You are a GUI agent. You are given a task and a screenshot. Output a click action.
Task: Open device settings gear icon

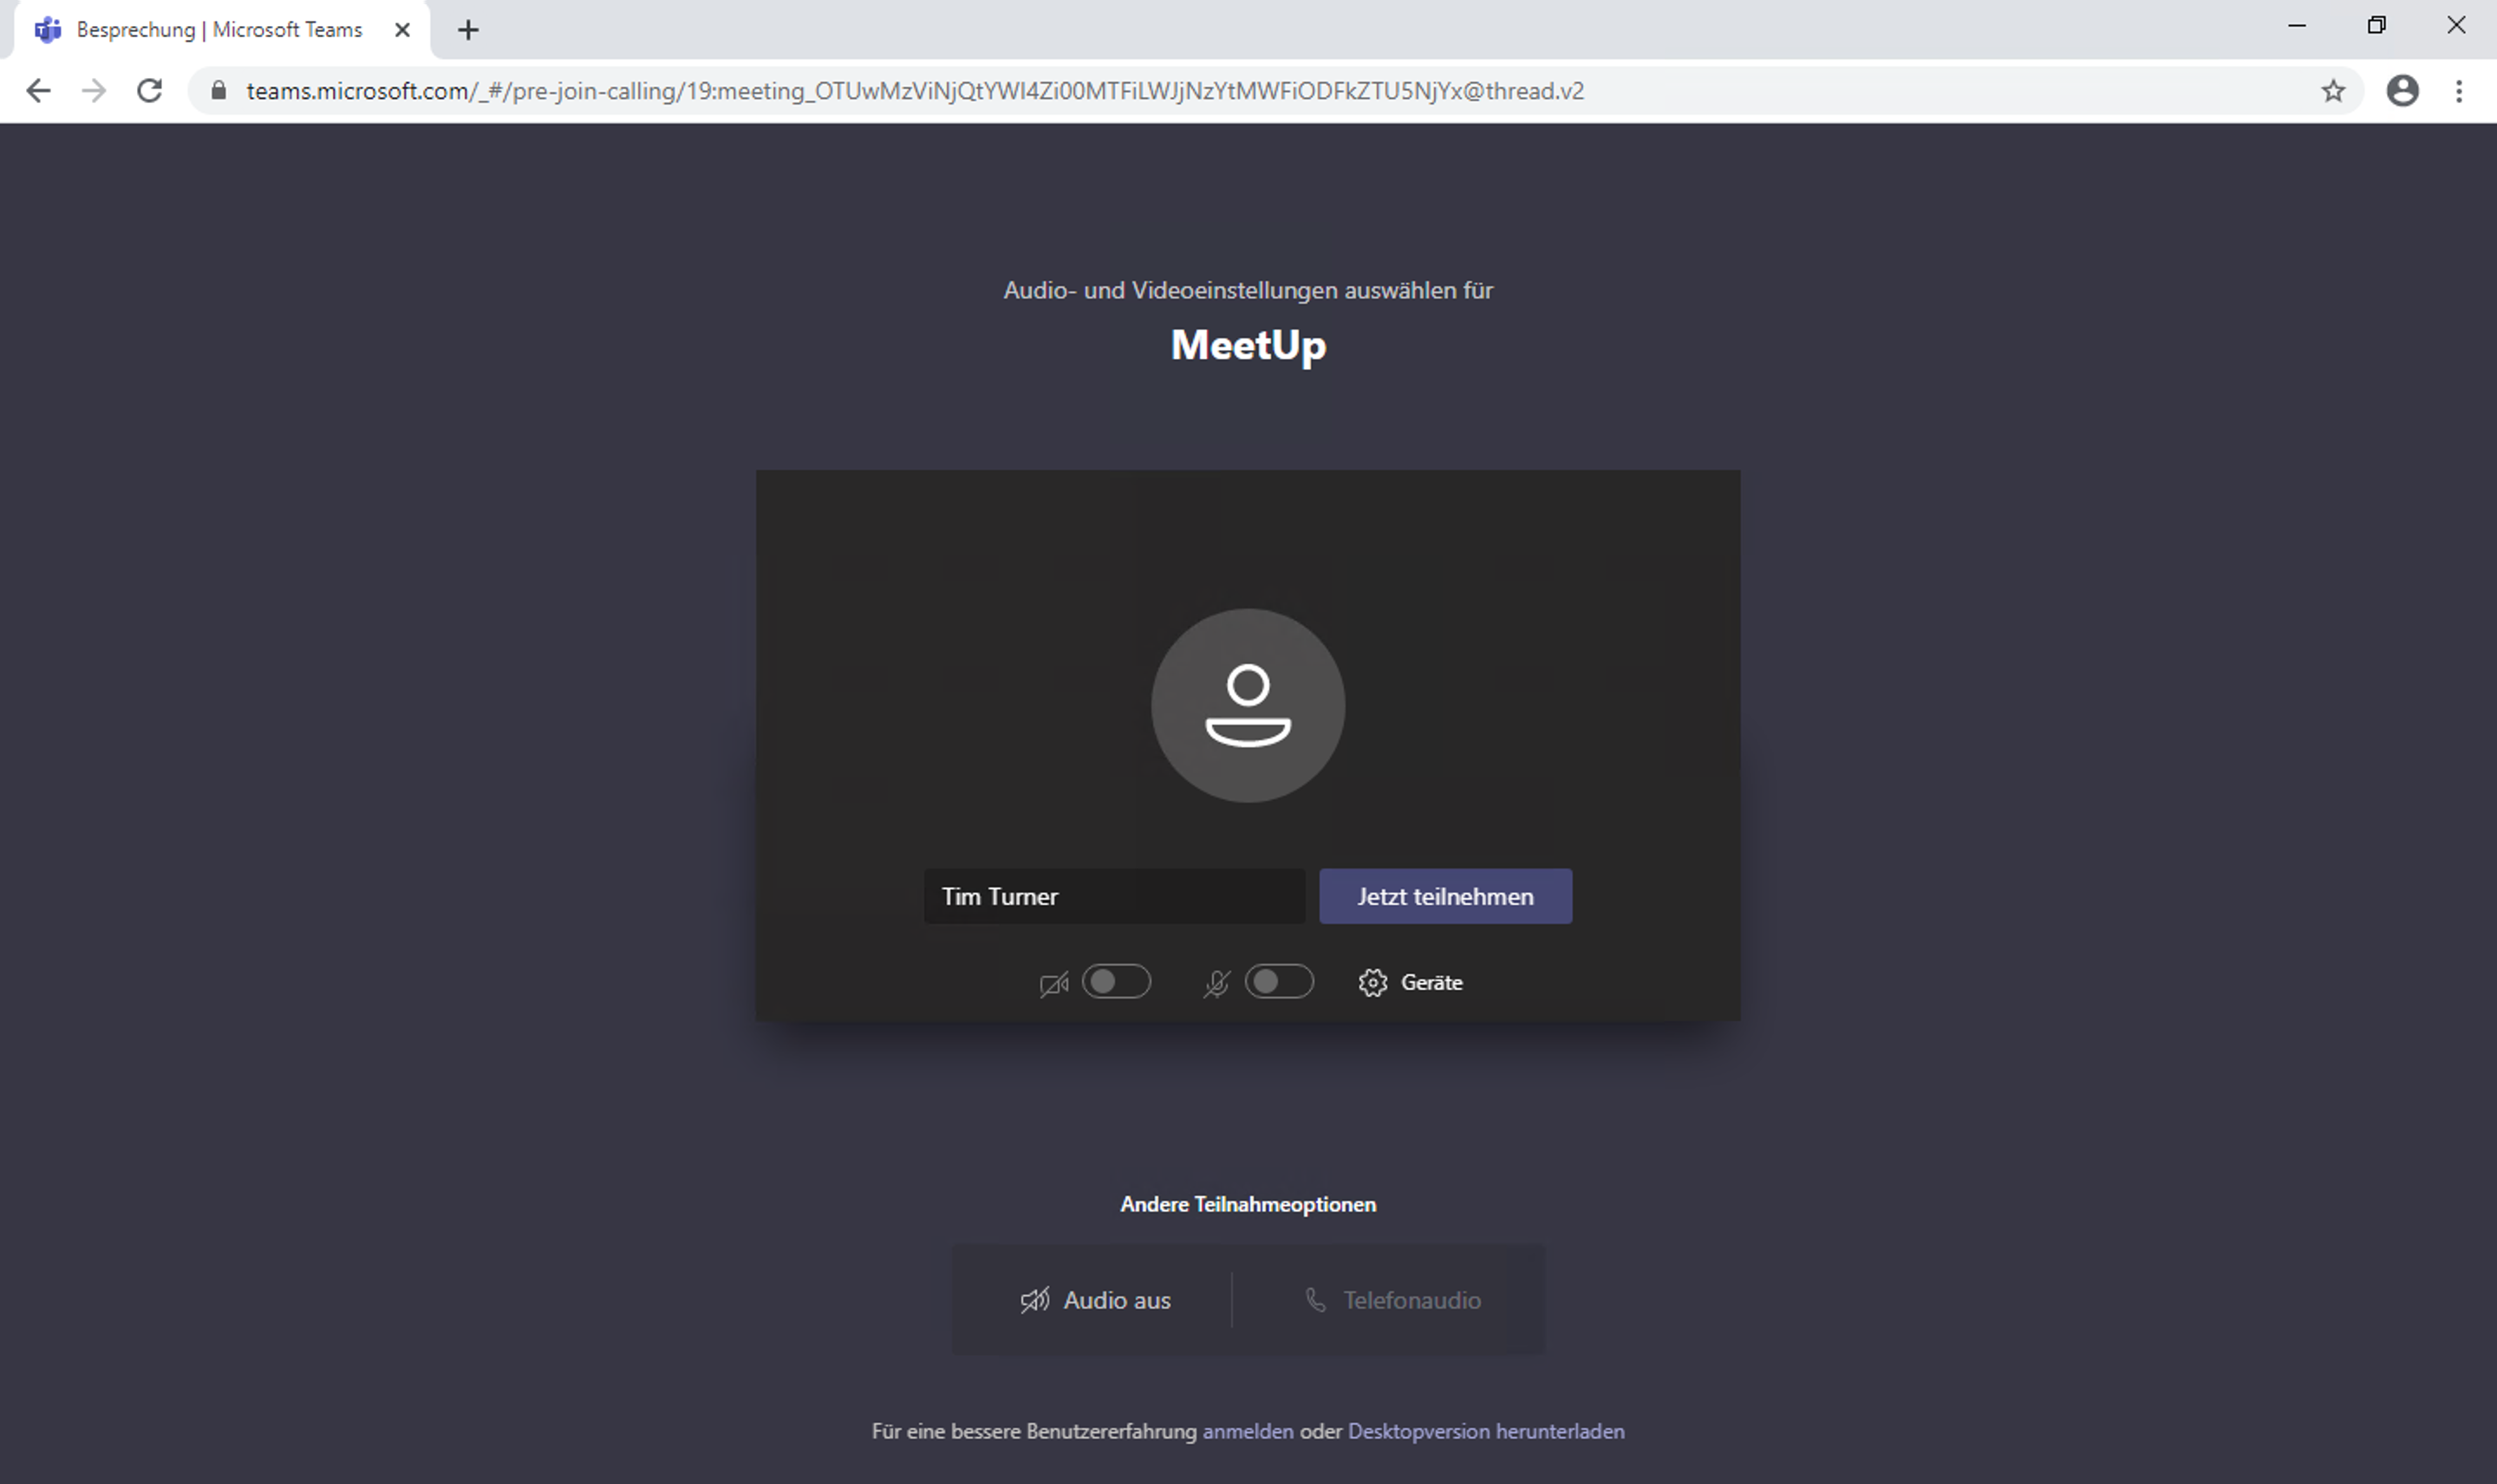pos(1373,982)
